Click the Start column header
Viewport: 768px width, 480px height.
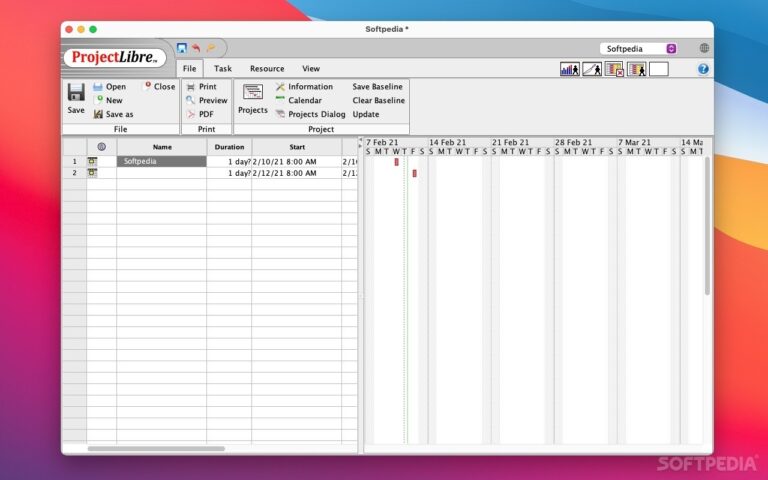(297, 147)
